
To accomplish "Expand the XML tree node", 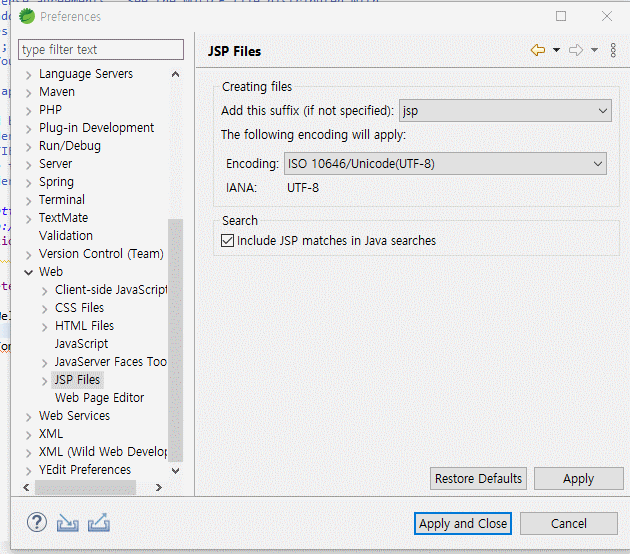I will coord(29,435).
